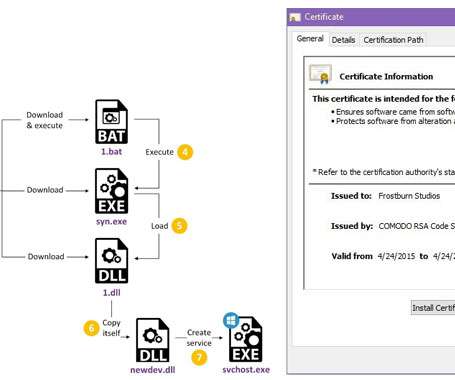The image size is (455, 380).
Task: Click the yellow step 5 Load badge
Action: [179, 226]
